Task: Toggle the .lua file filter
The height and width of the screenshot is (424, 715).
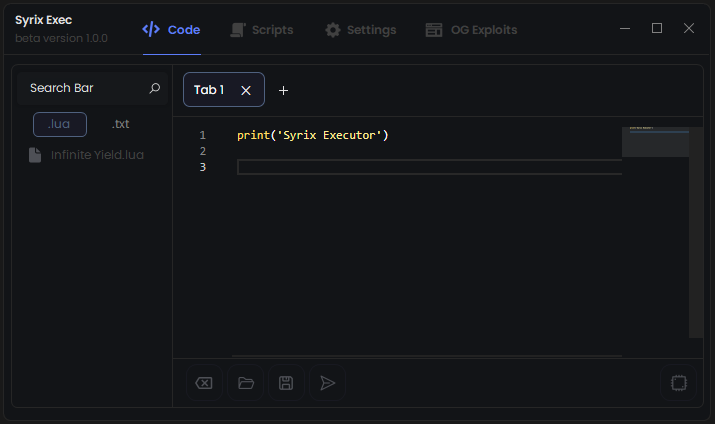Action: (x=60, y=124)
